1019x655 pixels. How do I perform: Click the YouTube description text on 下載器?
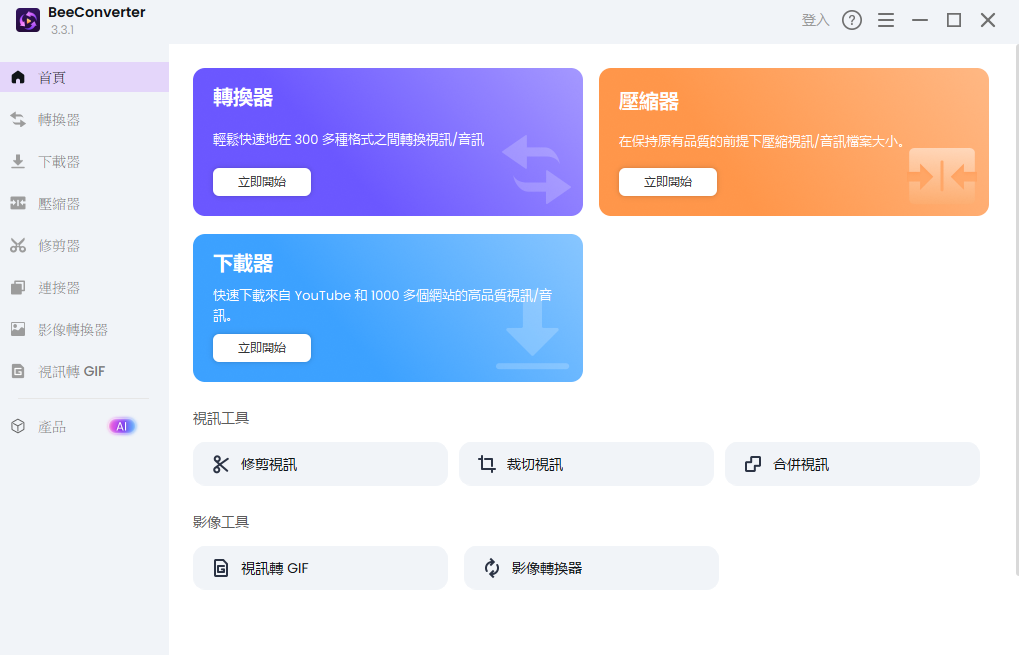[x=383, y=305]
